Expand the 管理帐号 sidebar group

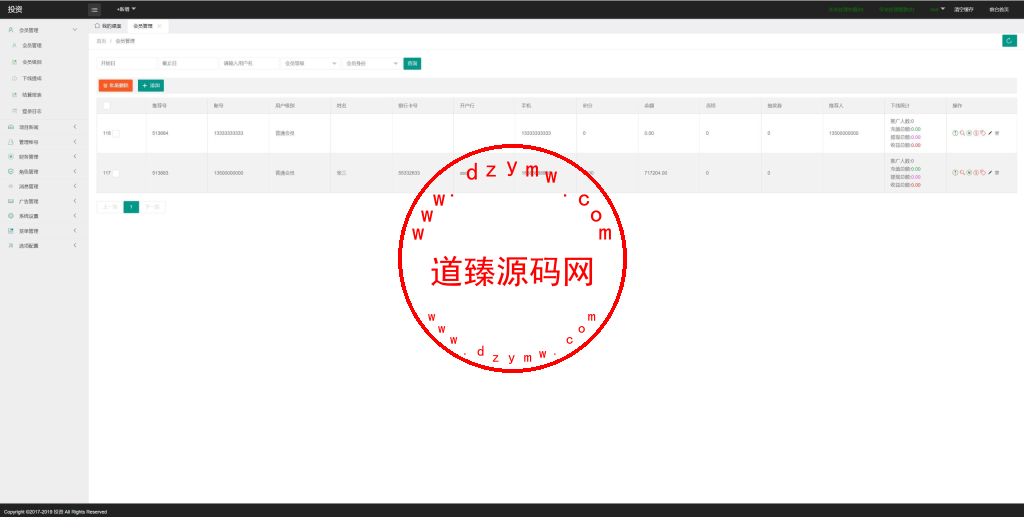point(44,142)
